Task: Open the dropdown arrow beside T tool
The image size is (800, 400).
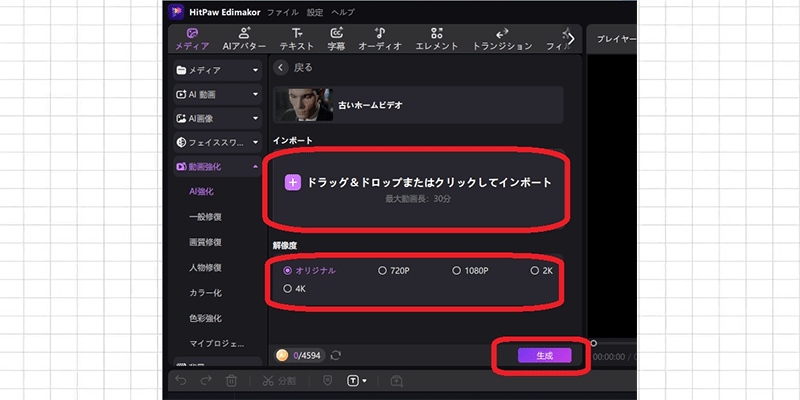Action: tap(364, 381)
